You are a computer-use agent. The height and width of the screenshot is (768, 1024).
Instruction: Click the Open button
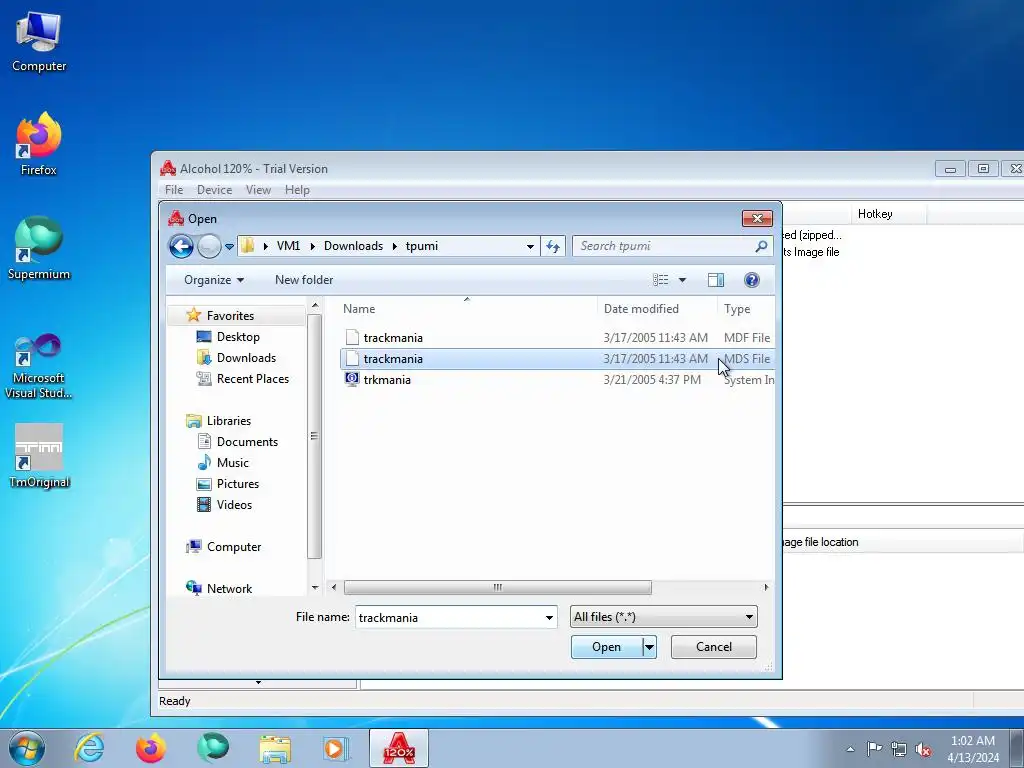tap(606, 647)
